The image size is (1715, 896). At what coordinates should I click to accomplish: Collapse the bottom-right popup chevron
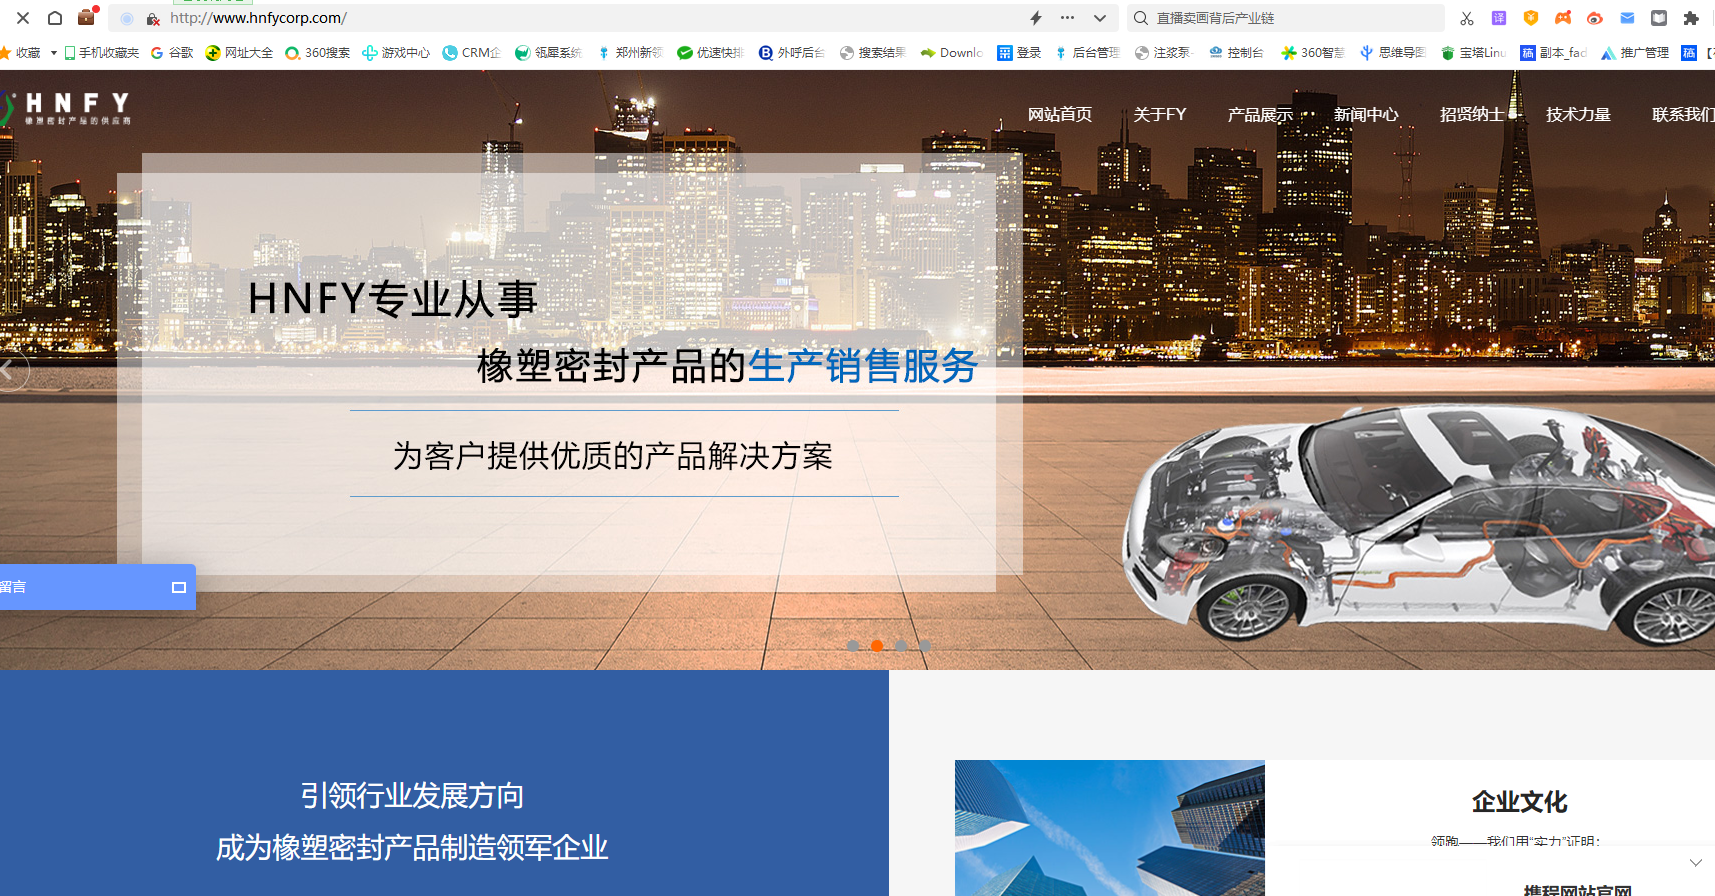click(x=1695, y=862)
